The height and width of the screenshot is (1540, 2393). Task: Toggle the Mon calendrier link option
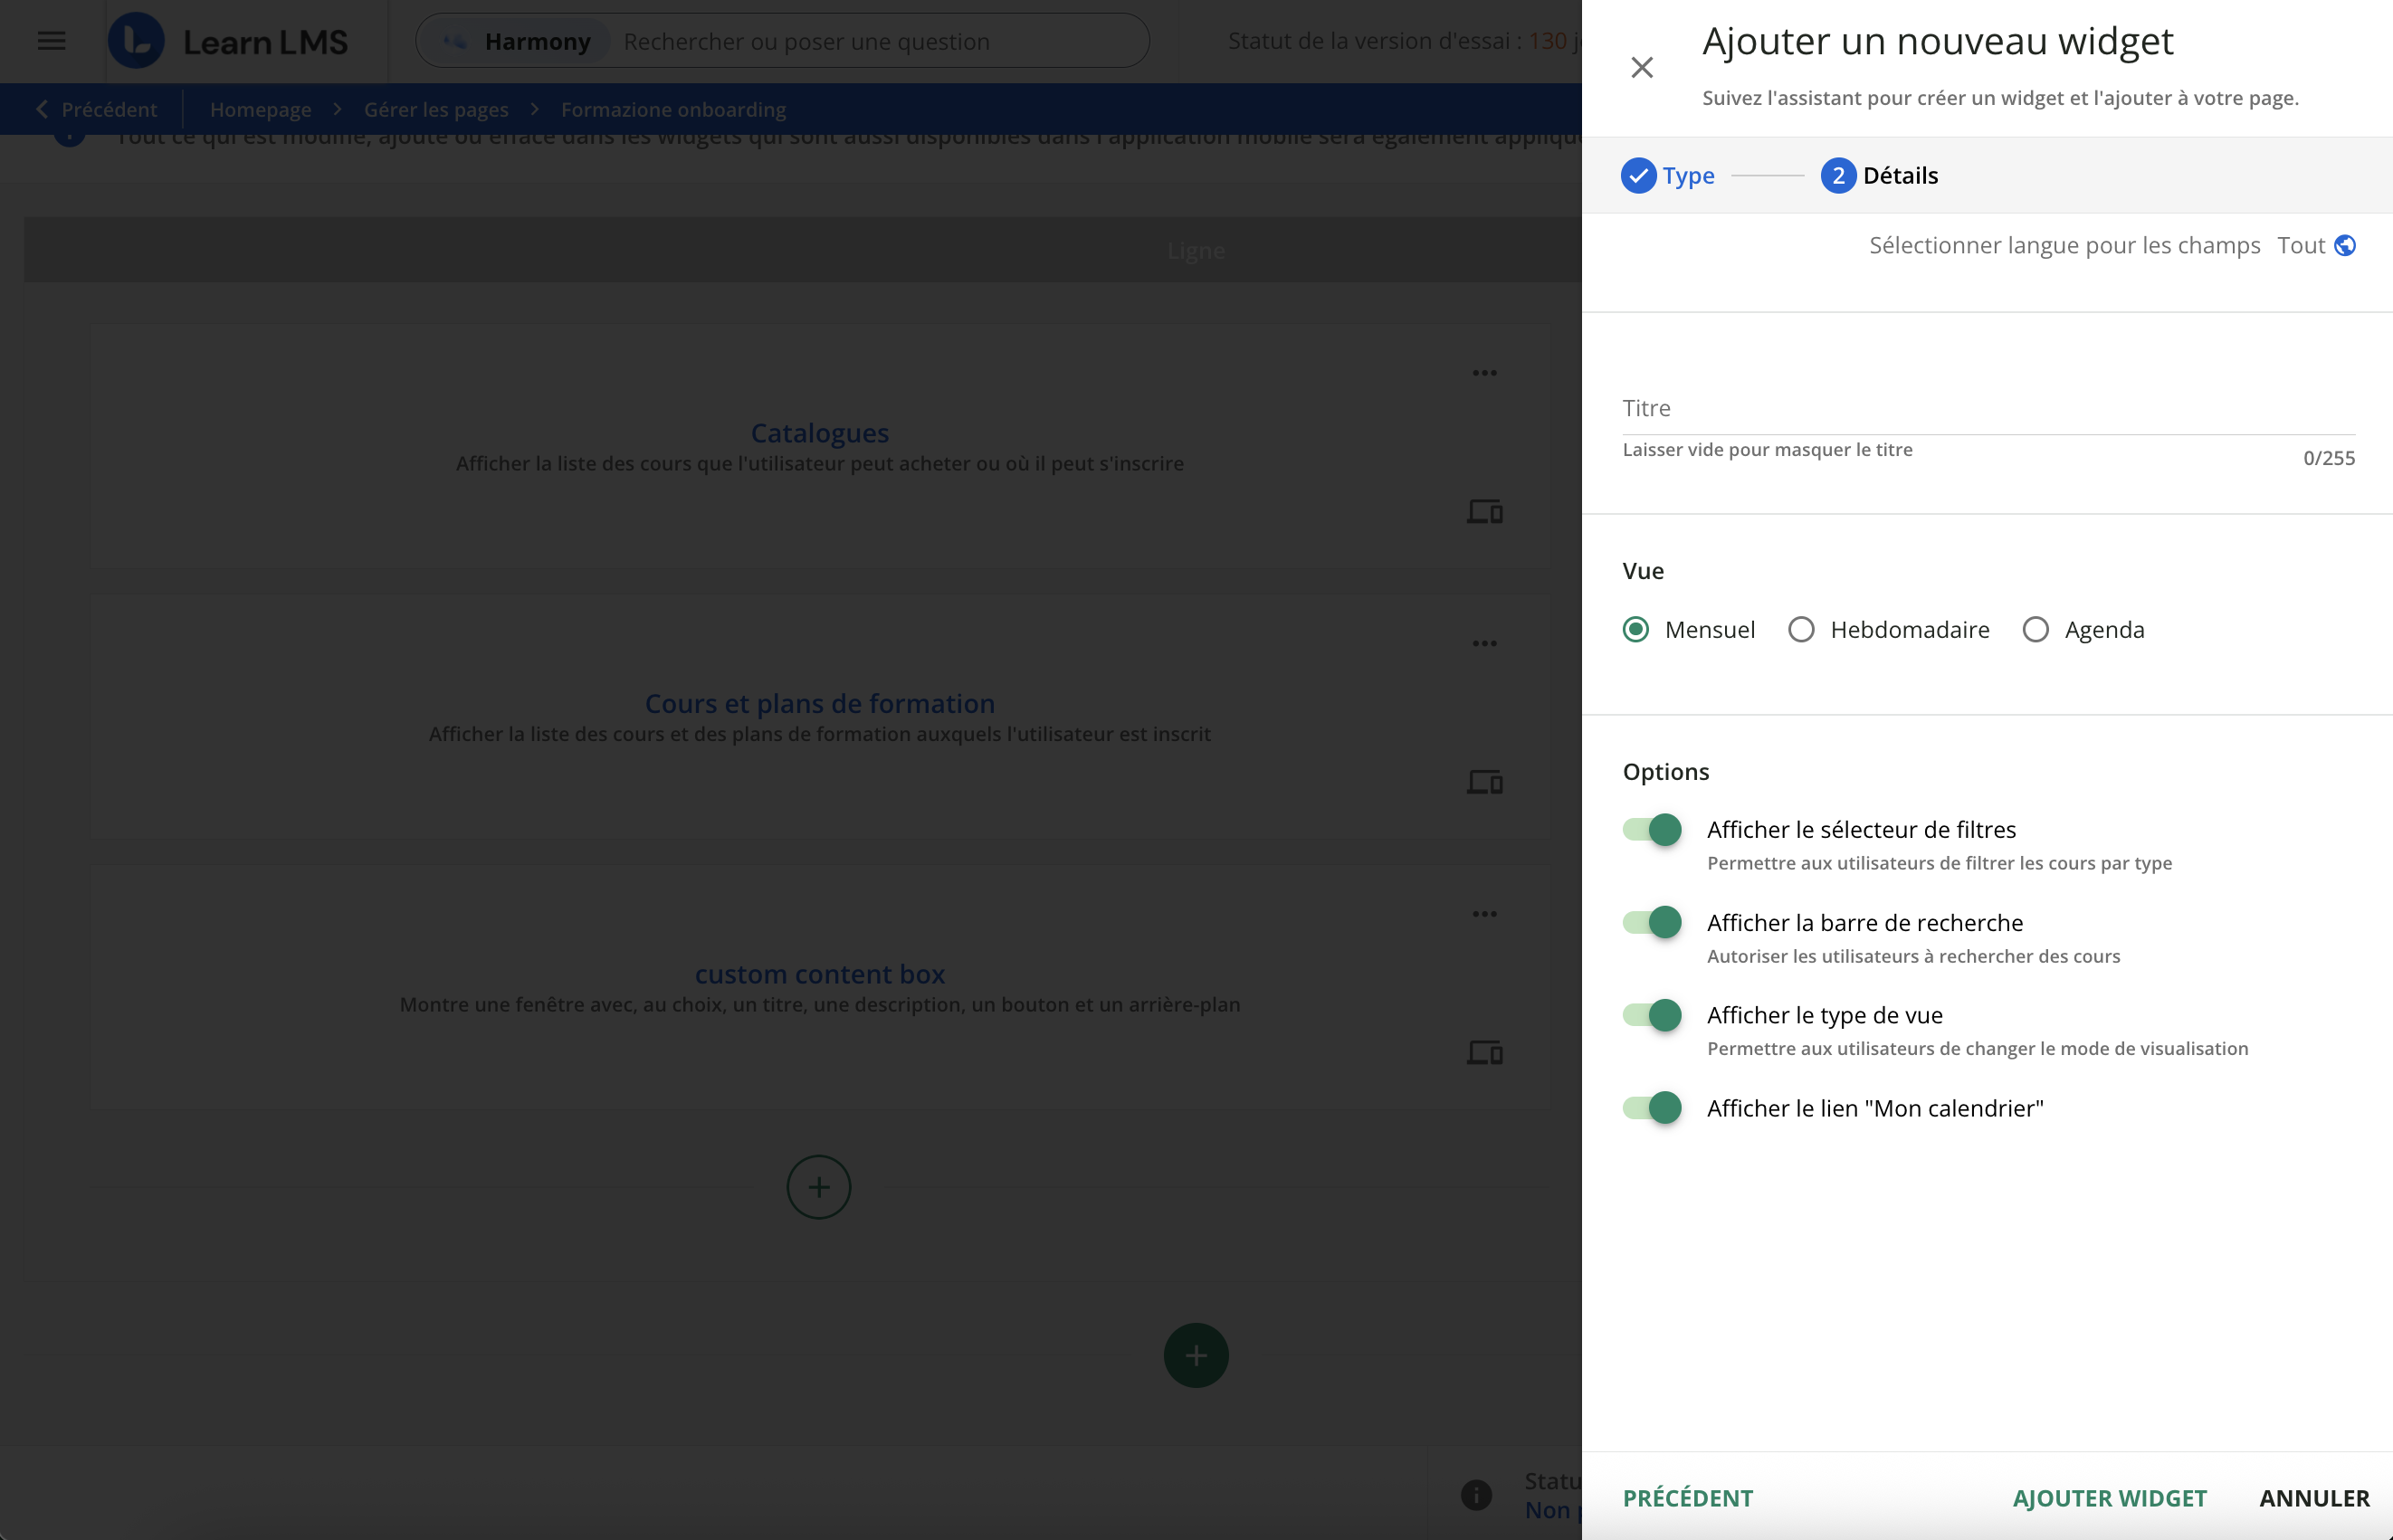pyautogui.click(x=1652, y=1108)
